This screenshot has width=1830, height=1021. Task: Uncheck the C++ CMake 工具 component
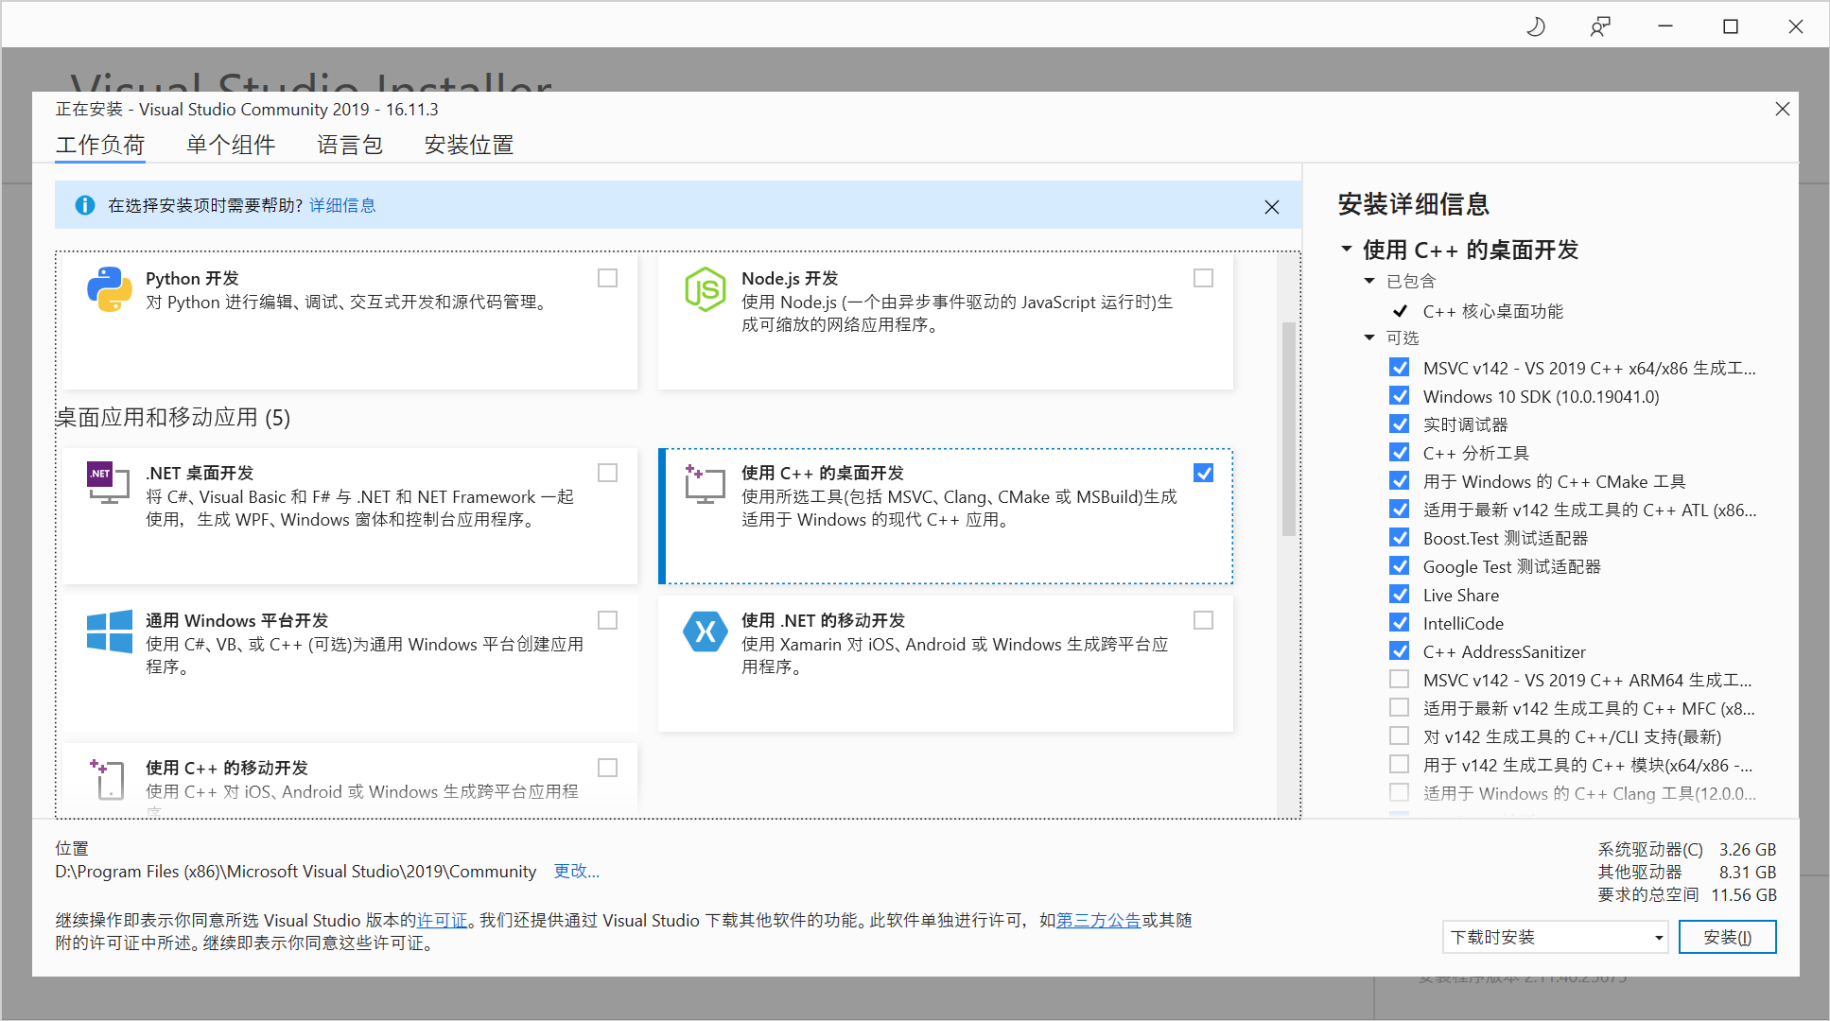tap(1399, 480)
